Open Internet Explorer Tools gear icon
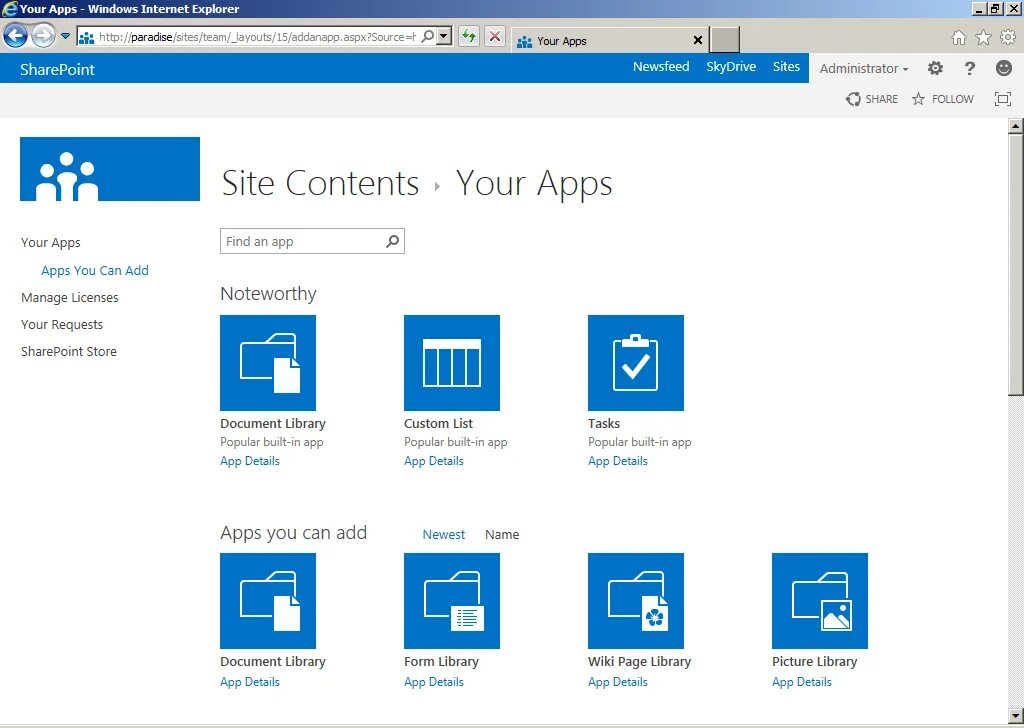The image size is (1024, 728). [x=1008, y=38]
